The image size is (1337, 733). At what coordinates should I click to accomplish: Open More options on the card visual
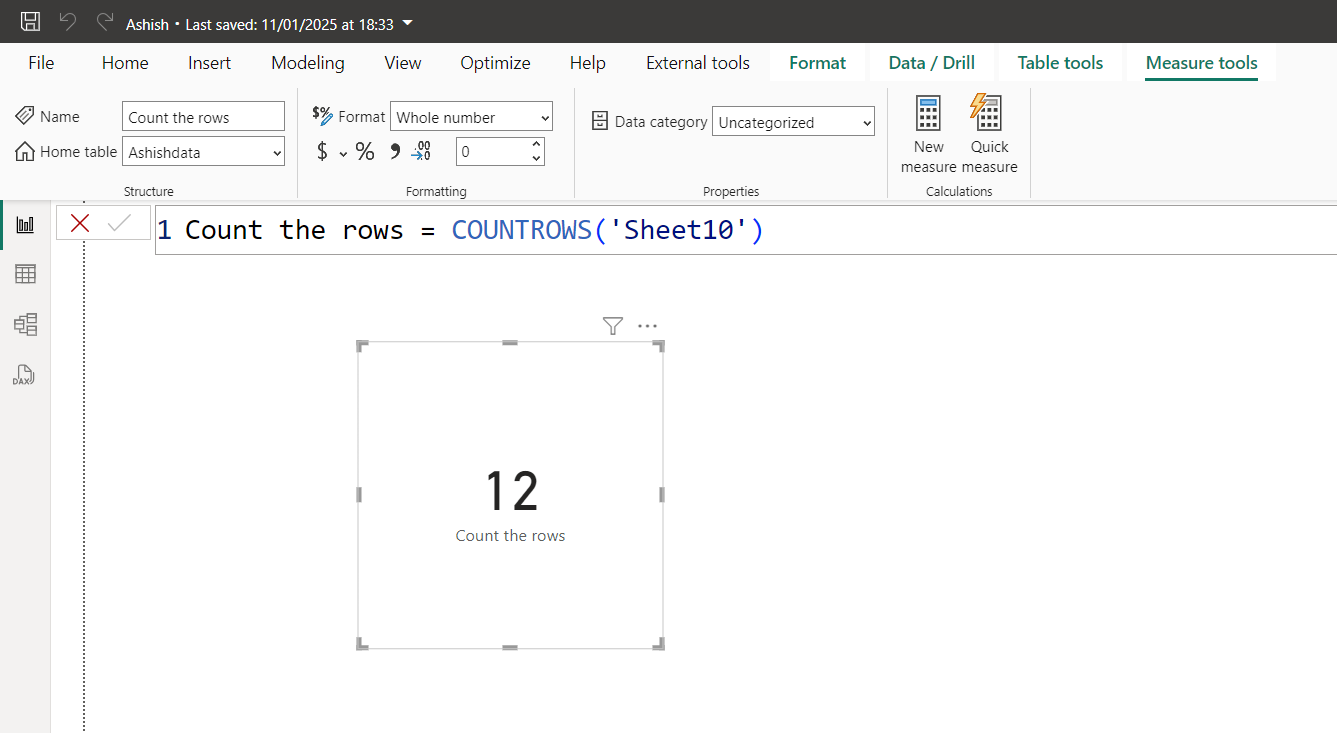(647, 325)
